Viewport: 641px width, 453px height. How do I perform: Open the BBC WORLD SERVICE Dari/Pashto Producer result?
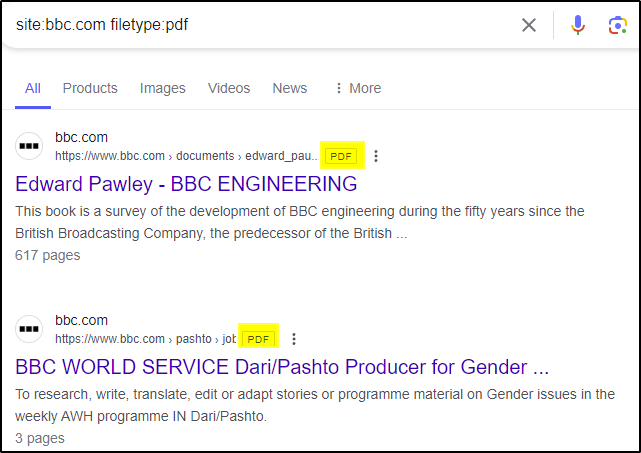[282, 367]
